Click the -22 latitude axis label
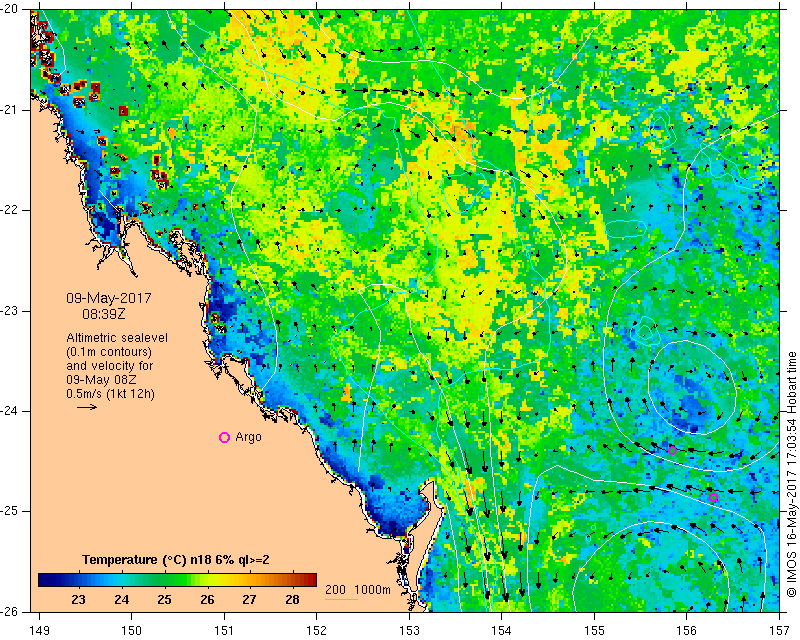The height and width of the screenshot is (640, 800). (9, 210)
